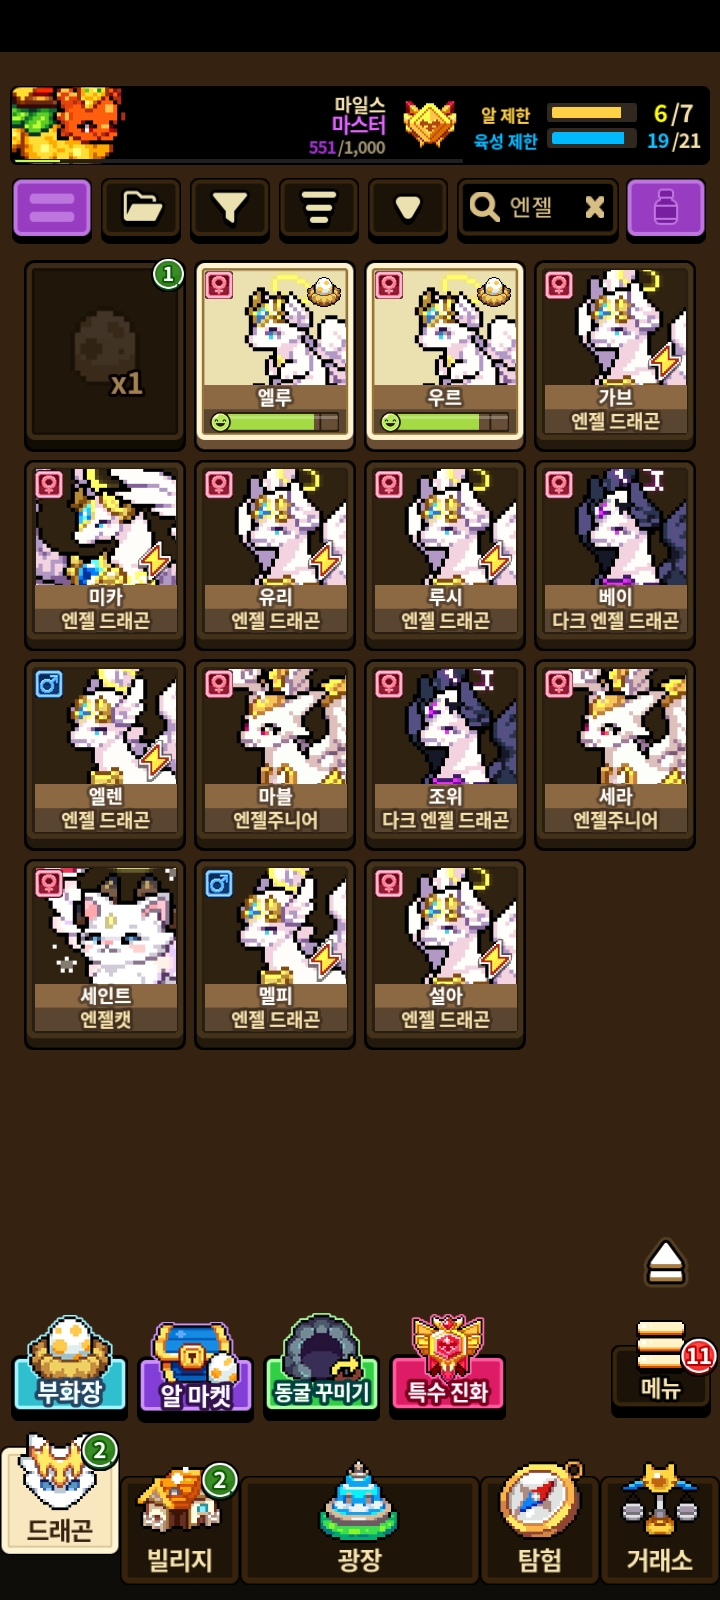Toggle the heart favorites filter
Screen dimensions: 720x1600
tap(408, 208)
